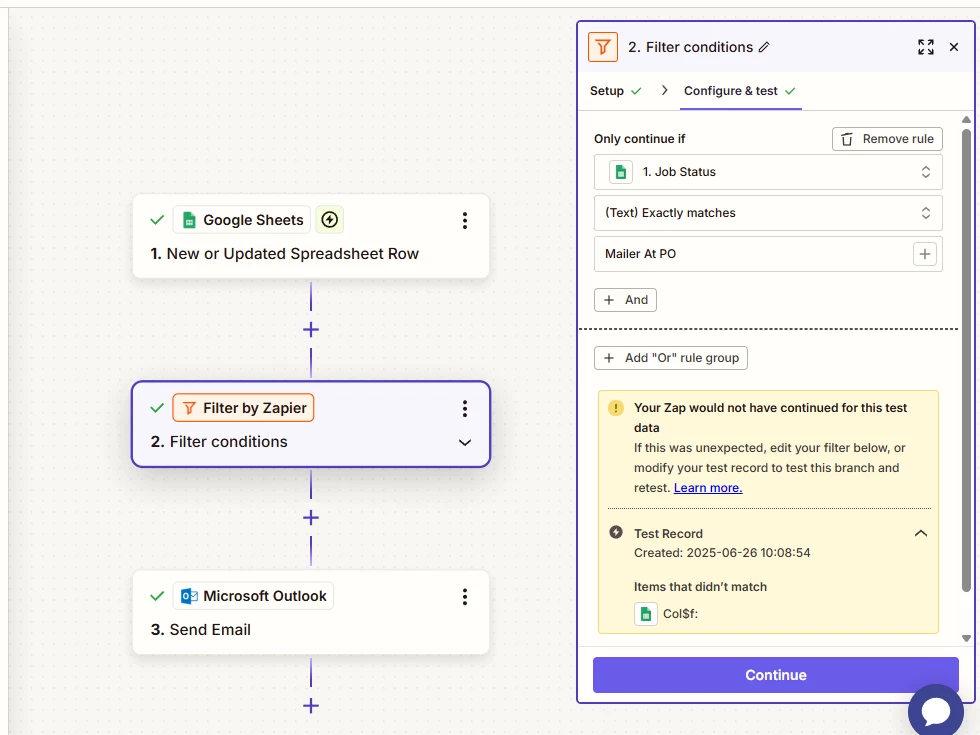The image size is (980, 735).
Task: Click the orange filter icon in panel header
Action: coord(602,47)
